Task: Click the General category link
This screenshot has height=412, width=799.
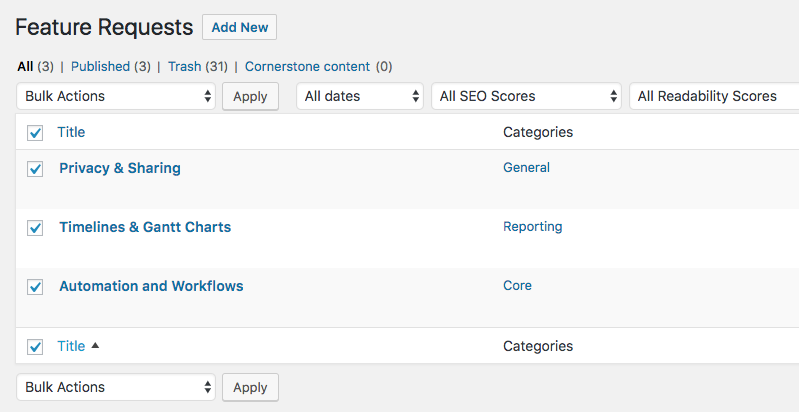Action: pos(526,167)
